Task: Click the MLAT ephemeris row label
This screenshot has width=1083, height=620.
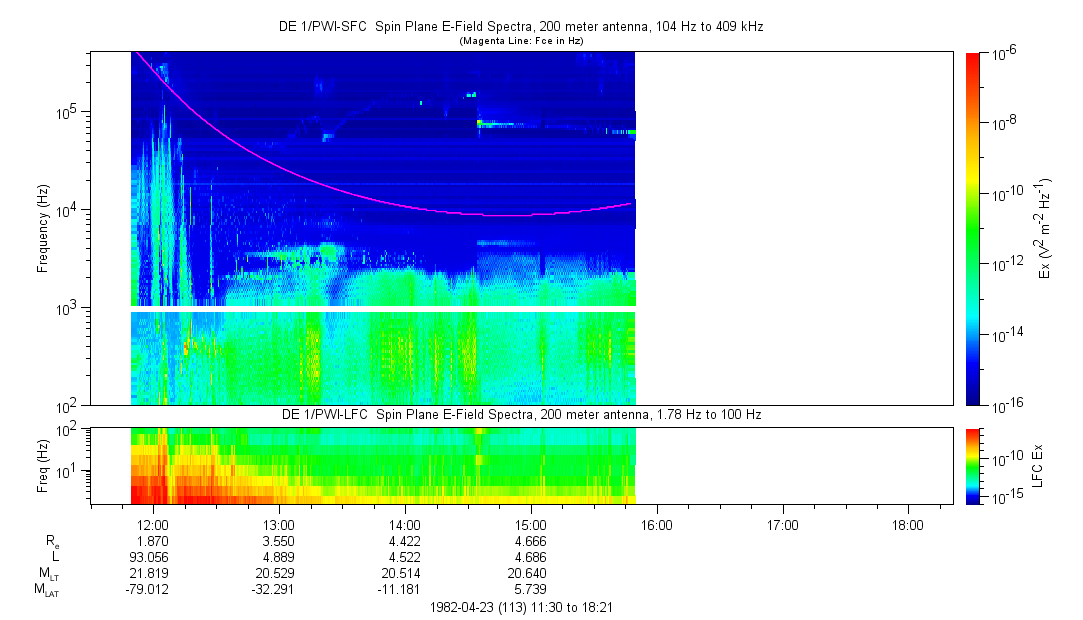Action: point(46,590)
